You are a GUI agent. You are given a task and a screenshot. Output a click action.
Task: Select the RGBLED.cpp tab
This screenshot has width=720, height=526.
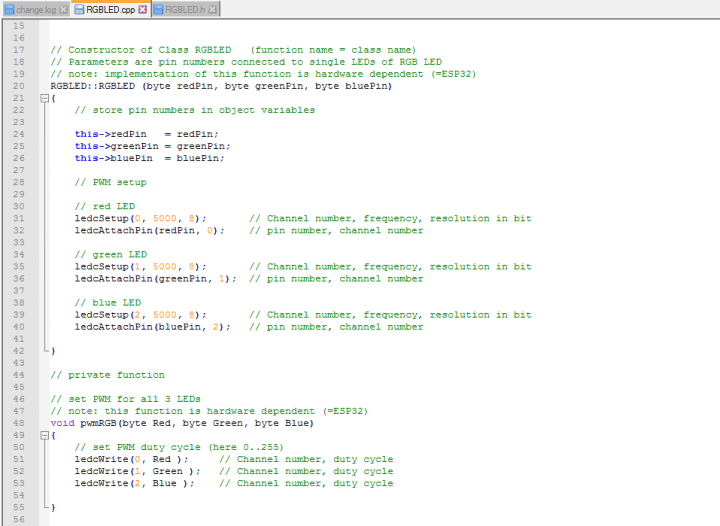[x=110, y=10]
